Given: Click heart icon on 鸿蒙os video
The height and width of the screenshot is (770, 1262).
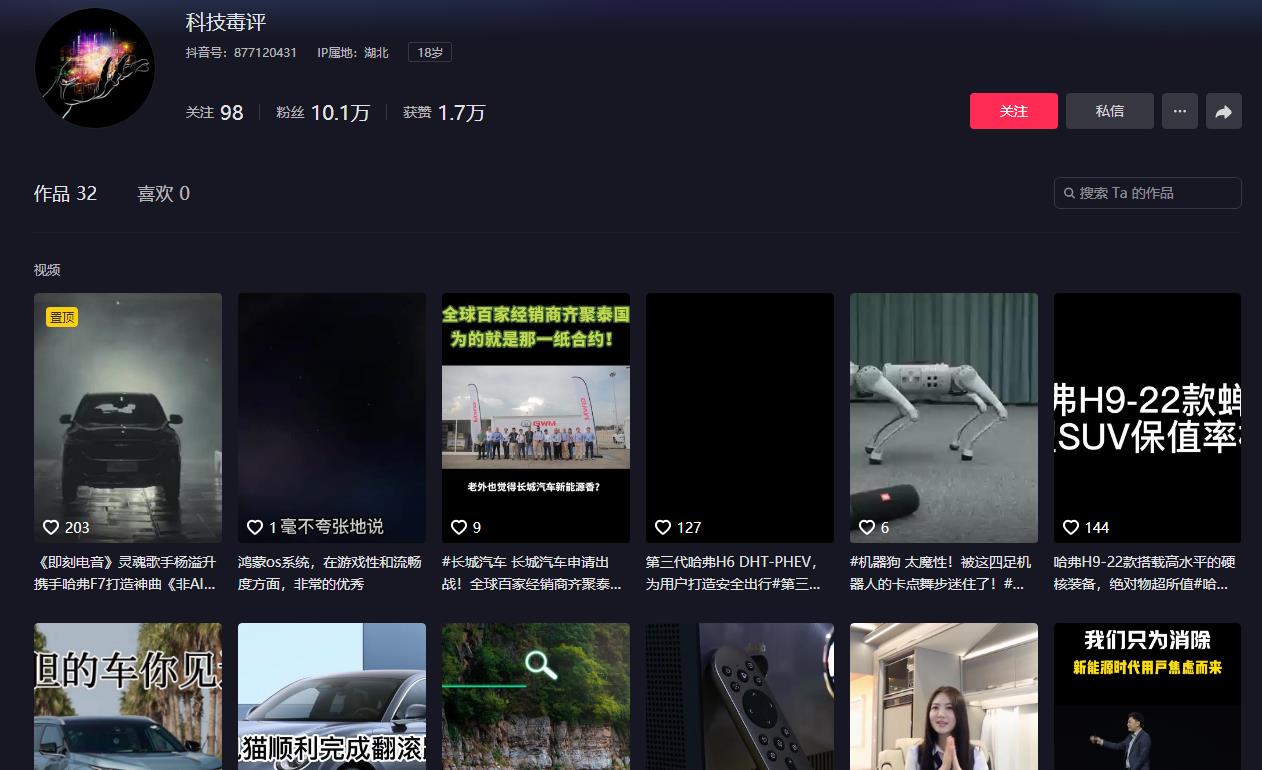Looking at the screenshot, I should click(255, 527).
